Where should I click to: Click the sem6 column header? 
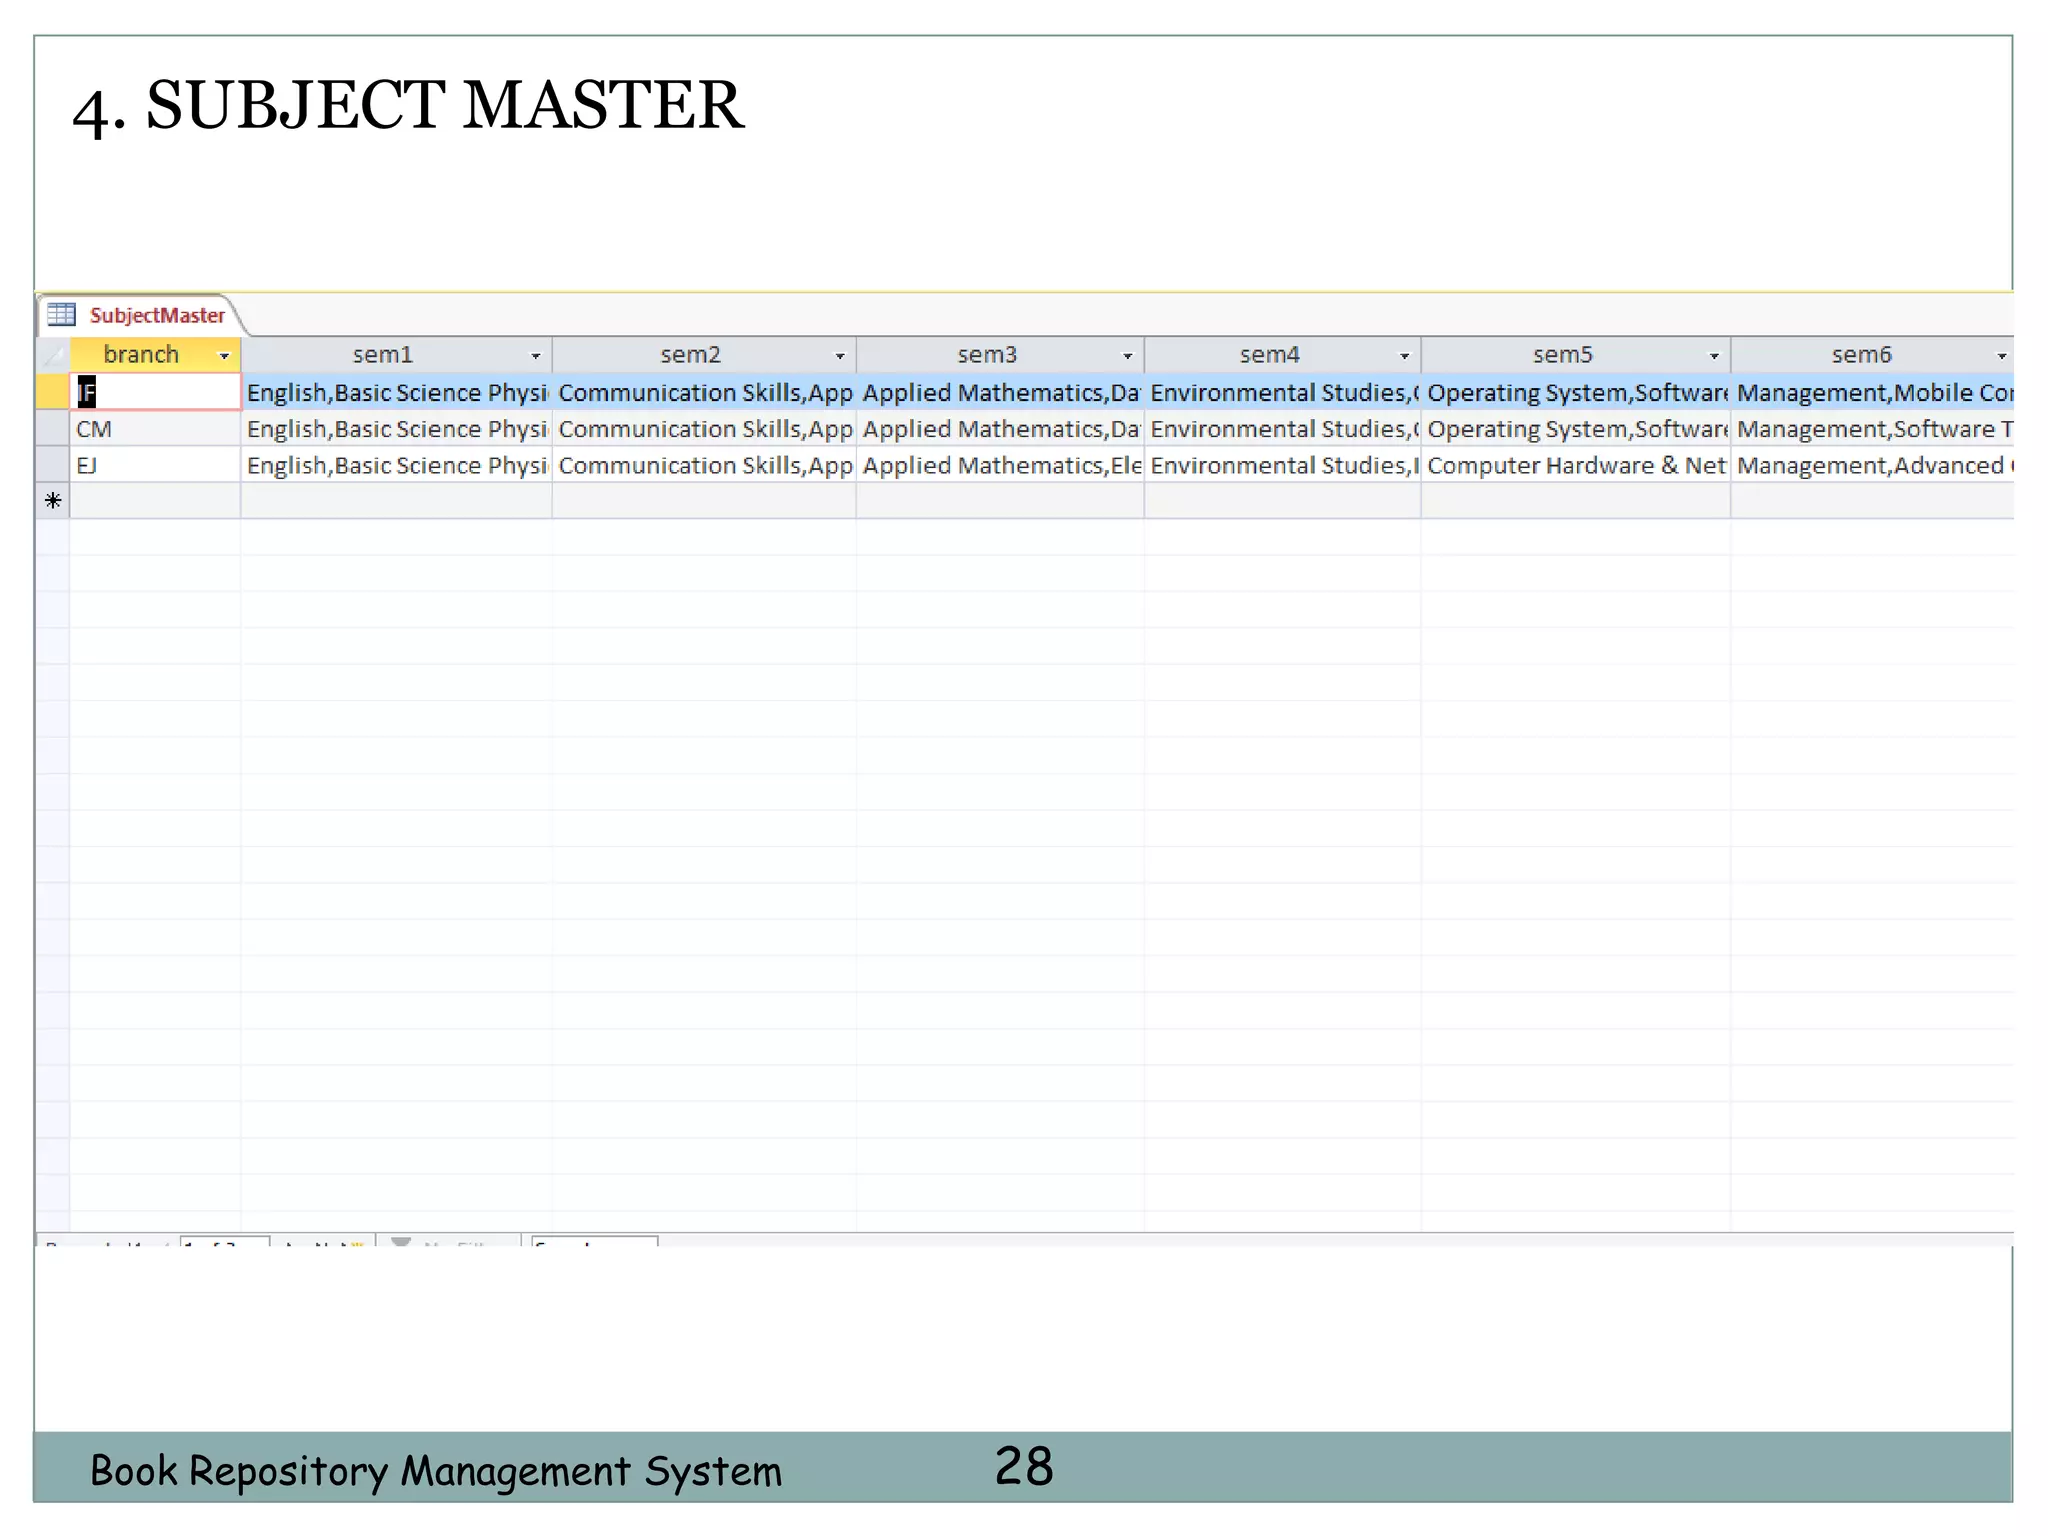(1873, 355)
